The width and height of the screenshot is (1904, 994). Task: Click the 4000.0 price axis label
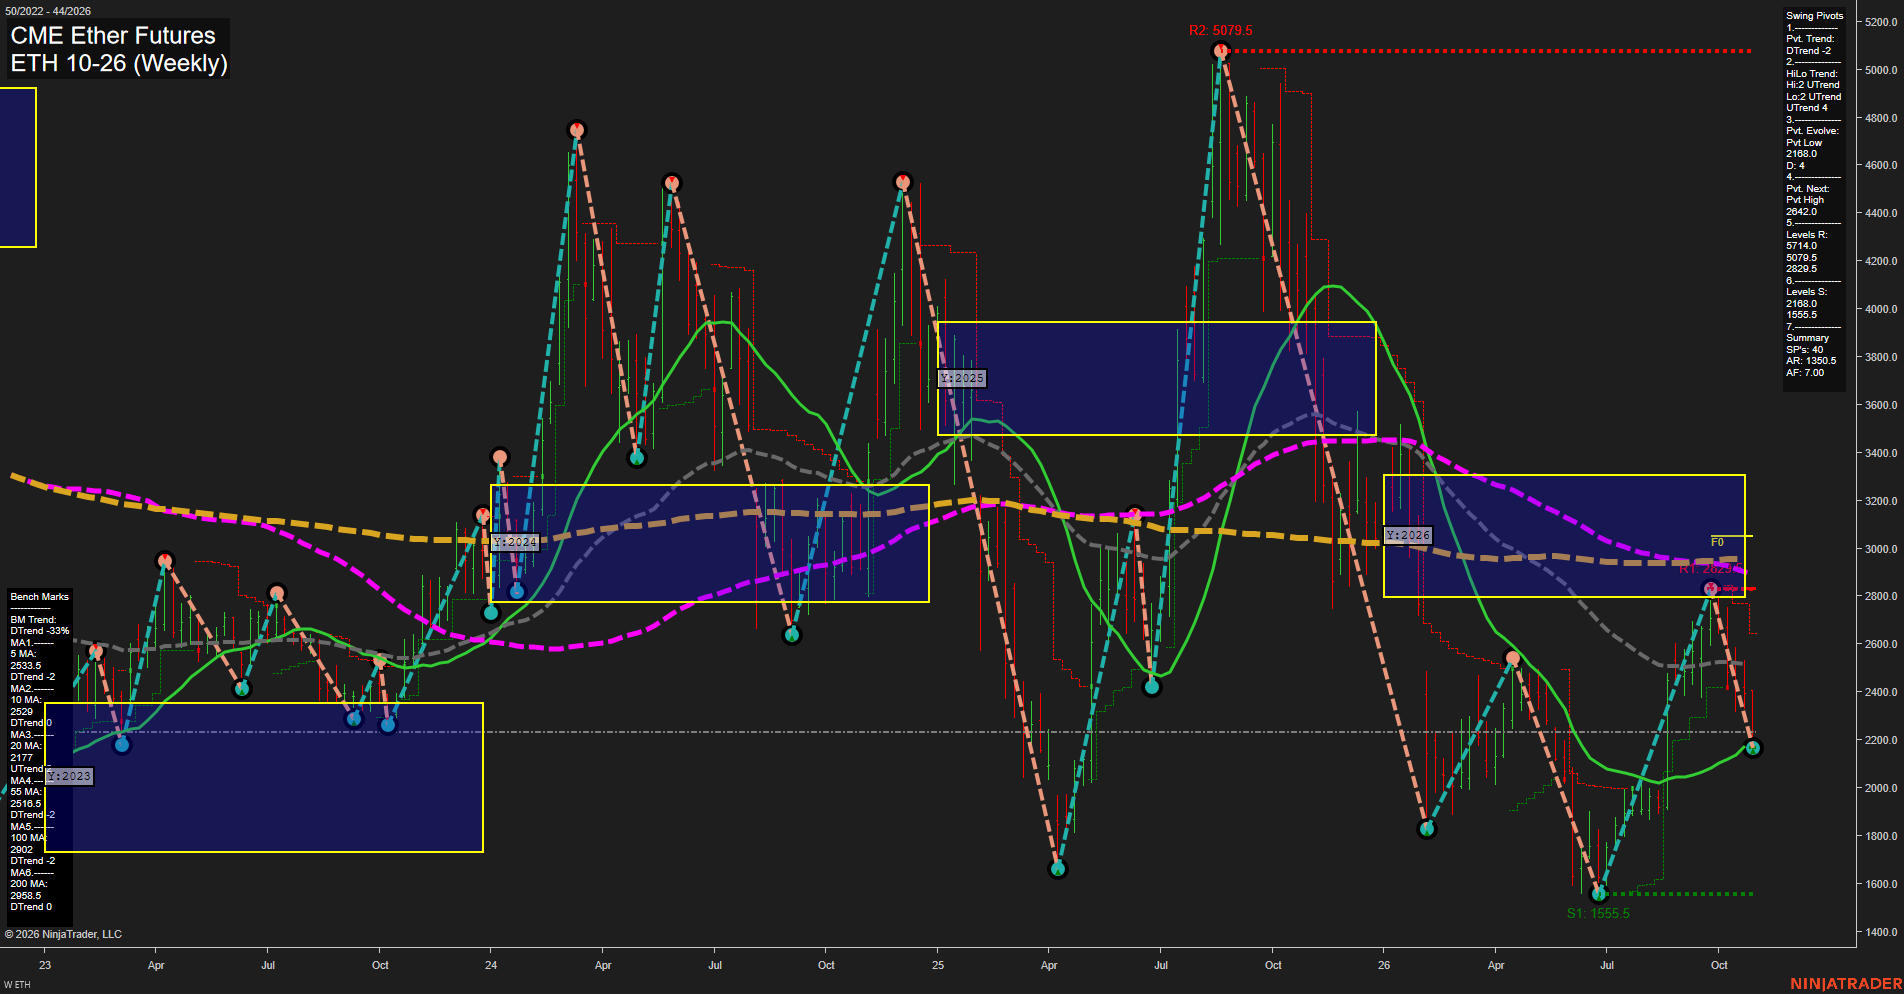pyautogui.click(x=1880, y=309)
